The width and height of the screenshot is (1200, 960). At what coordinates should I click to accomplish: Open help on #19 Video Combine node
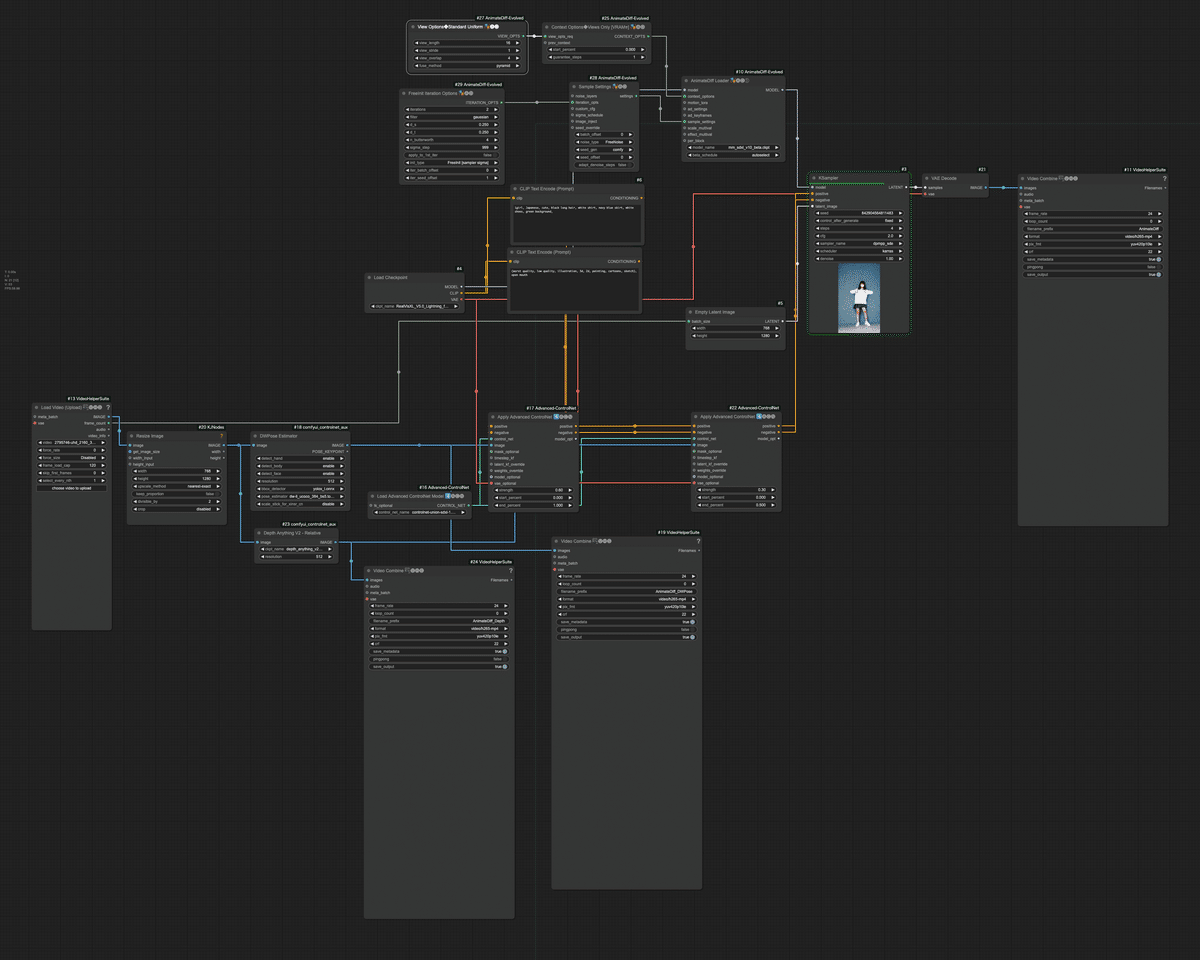coord(698,541)
